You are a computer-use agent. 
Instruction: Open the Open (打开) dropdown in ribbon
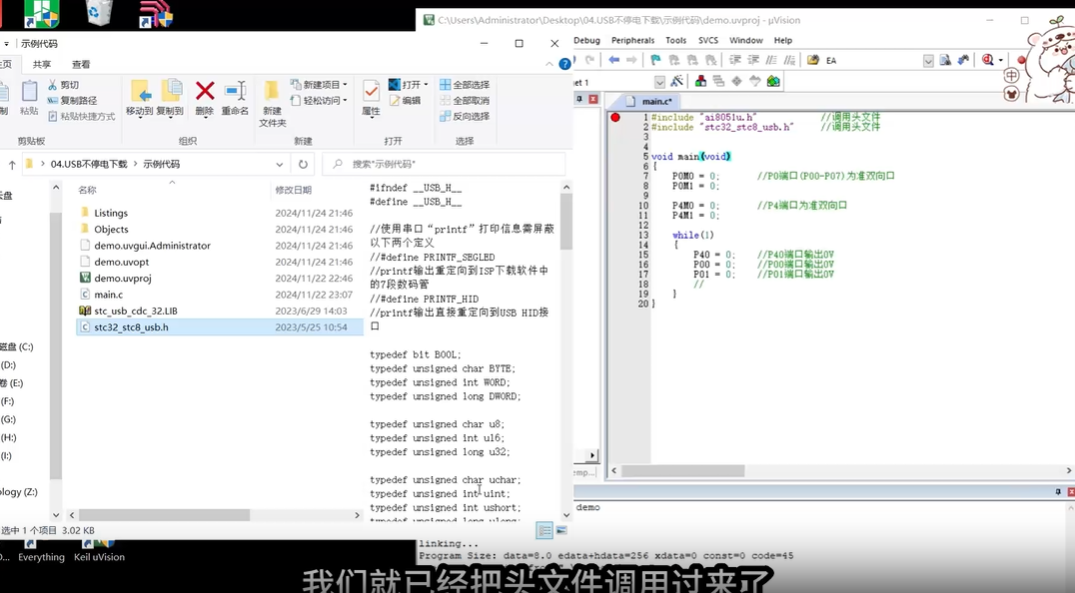426,85
